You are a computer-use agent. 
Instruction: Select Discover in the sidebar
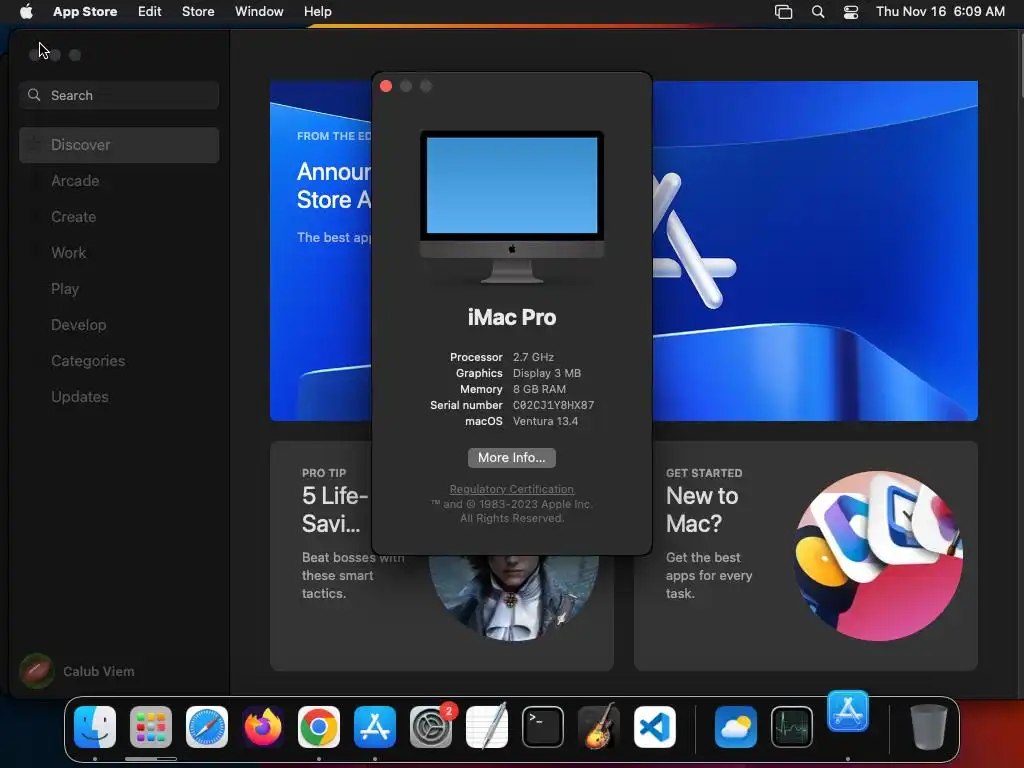tap(119, 145)
